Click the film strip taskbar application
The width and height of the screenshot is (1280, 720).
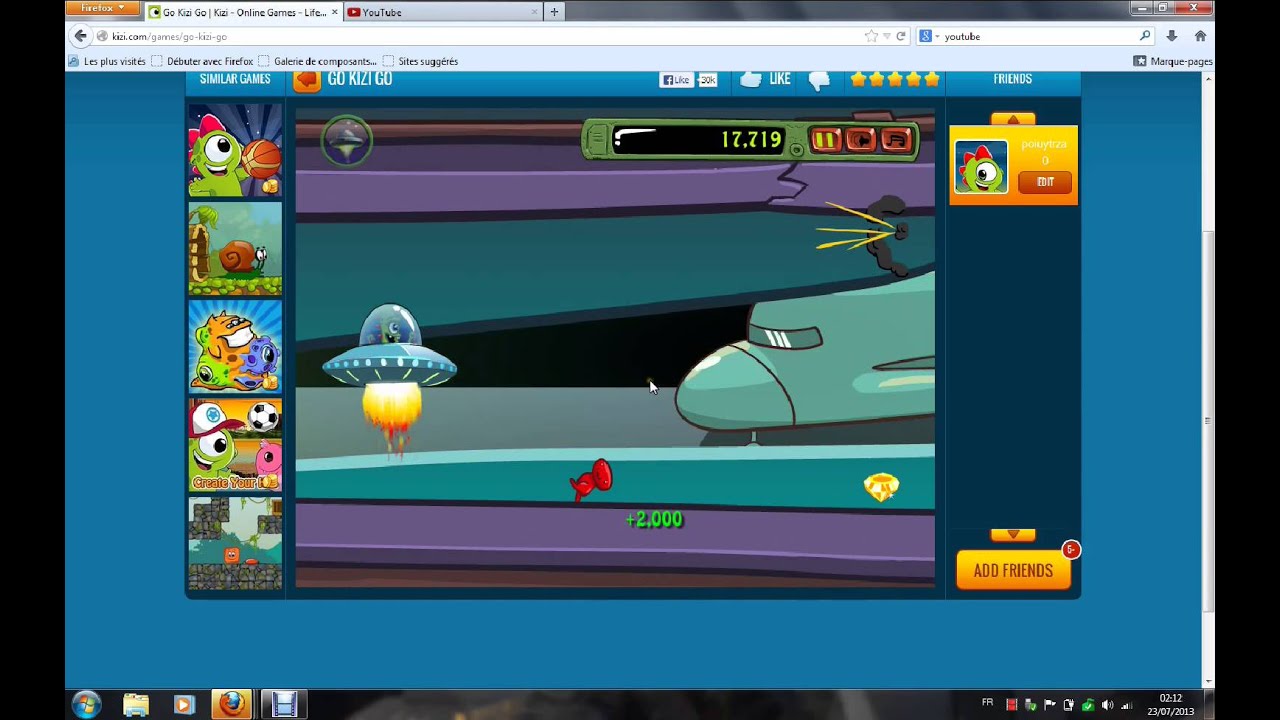tap(284, 704)
